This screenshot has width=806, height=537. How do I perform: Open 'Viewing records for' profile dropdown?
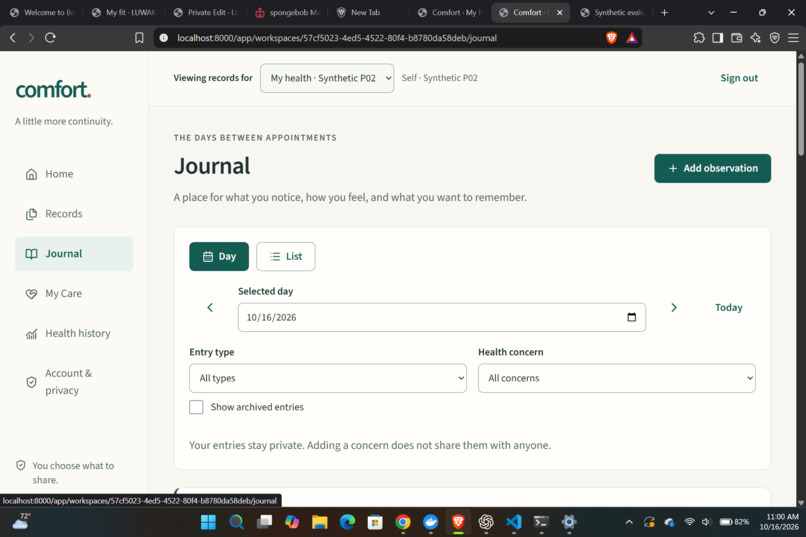(x=327, y=78)
